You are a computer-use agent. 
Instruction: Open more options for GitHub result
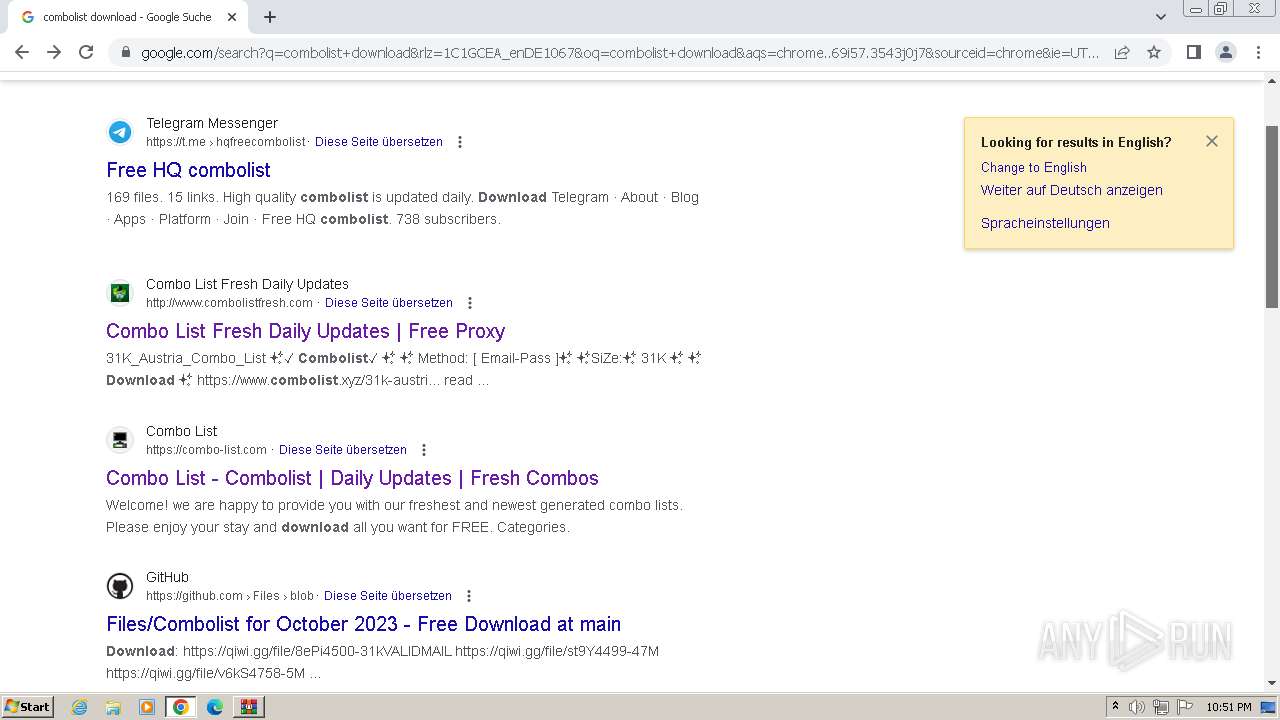(469, 596)
